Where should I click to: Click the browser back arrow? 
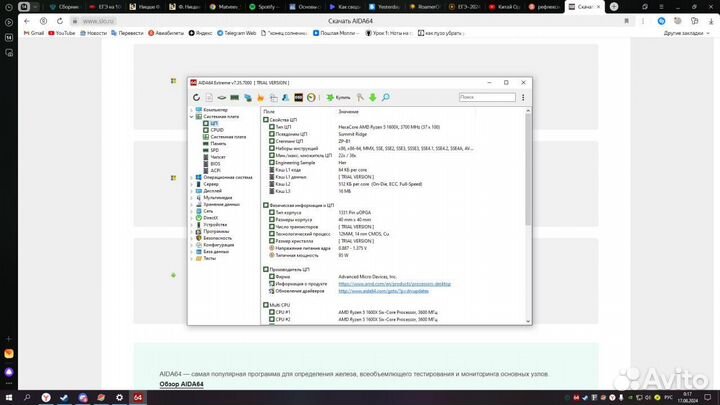click(x=27, y=21)
